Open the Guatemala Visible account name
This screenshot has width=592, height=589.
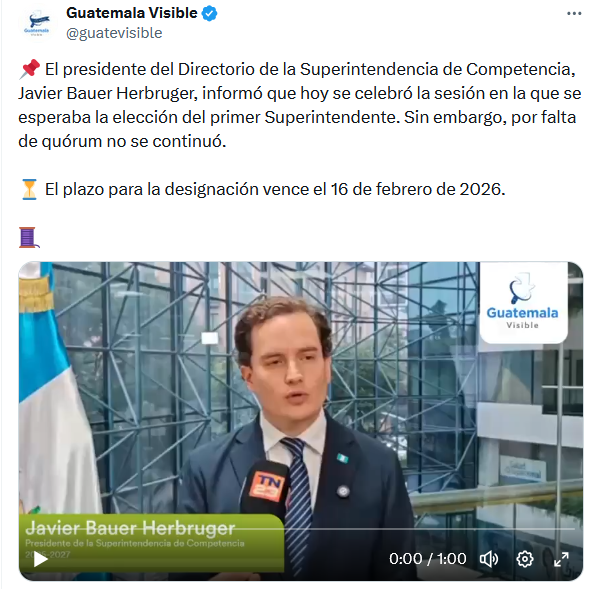[131, 13]
